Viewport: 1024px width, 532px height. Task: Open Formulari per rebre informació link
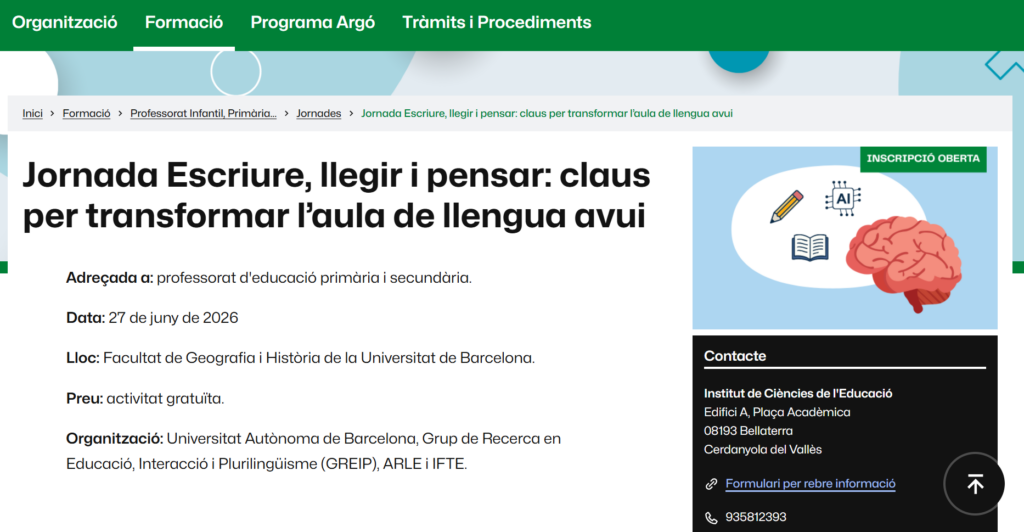810,484
